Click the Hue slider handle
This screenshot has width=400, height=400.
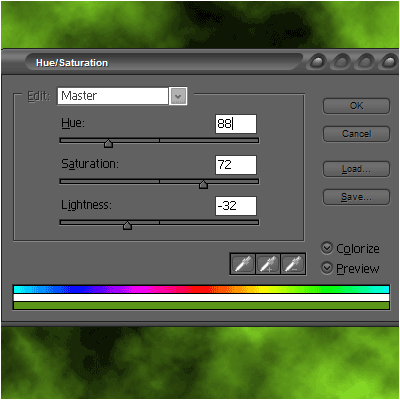(x=108, y=143)
